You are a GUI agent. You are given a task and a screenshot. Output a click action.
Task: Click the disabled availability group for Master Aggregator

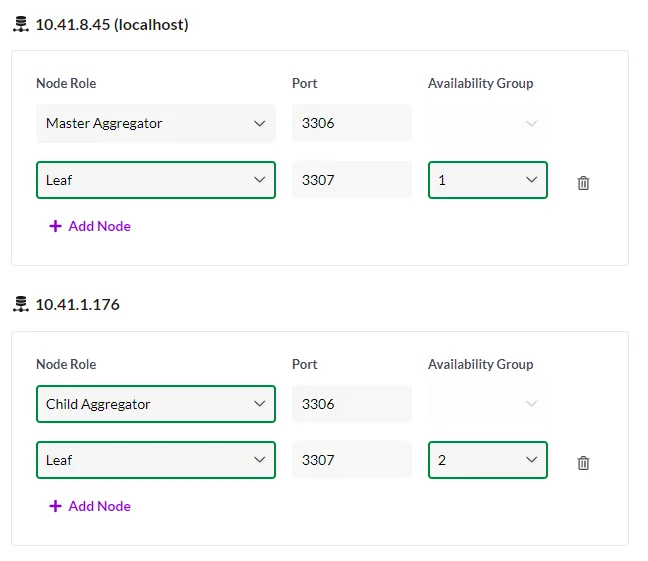click(x=488, y=123)
